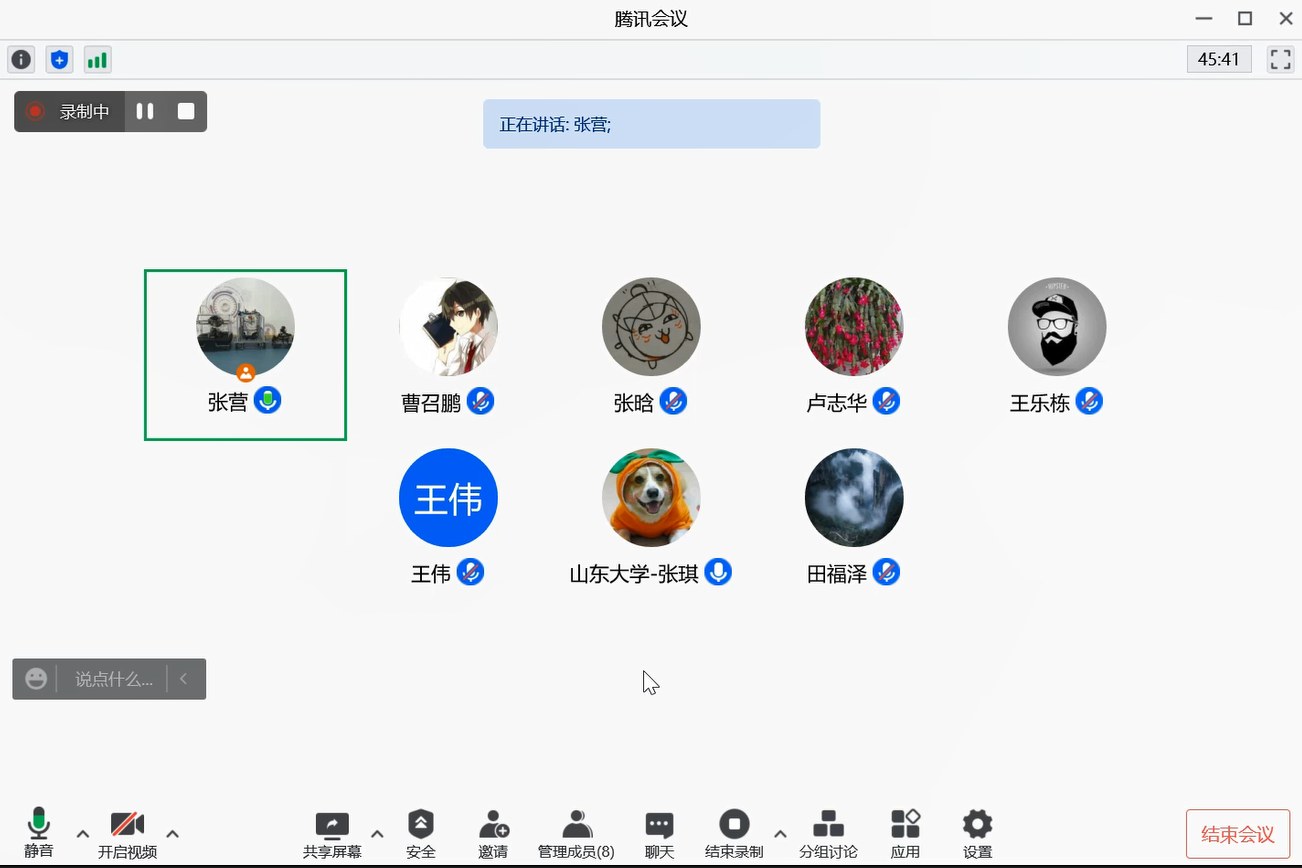Viewport: 1302px width, 868px height.
Task: Open the 聊天 chat panel
Action: click(659, 834)
